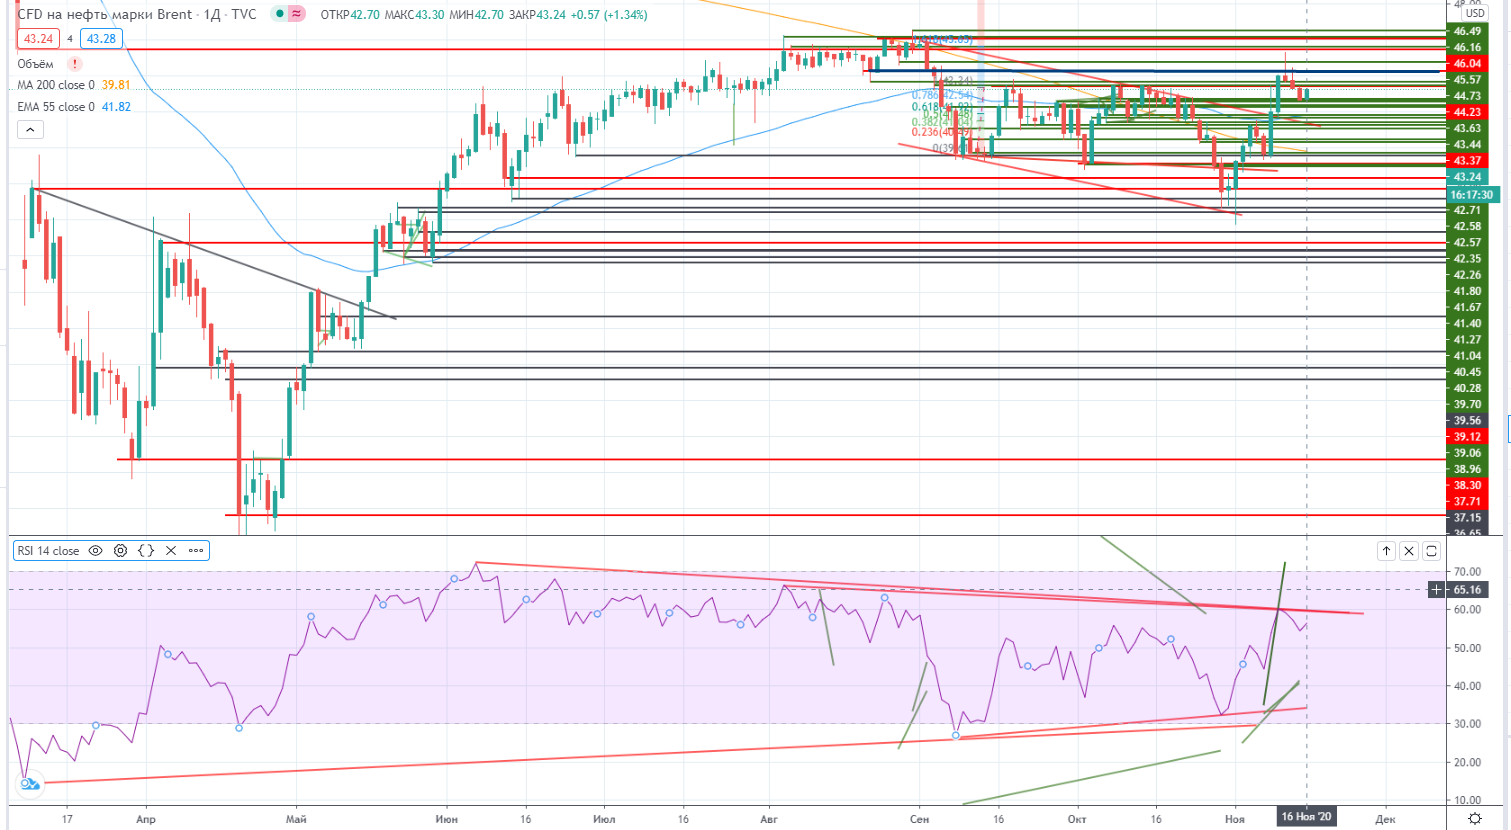Remove the RSI indicator from chart
This screenshot has height=830, width=1511.
171,551
